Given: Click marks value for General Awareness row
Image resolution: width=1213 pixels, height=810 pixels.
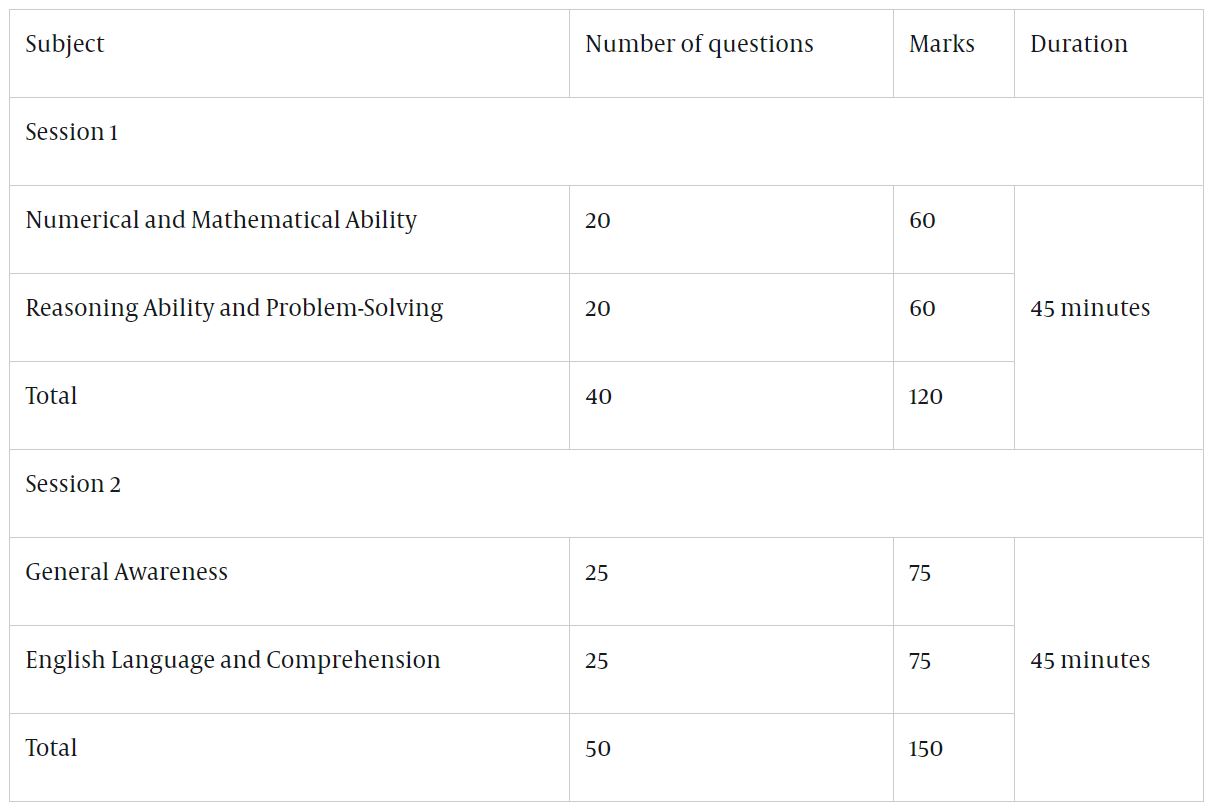Looking at the screenshot, I should tap(920, 572).
